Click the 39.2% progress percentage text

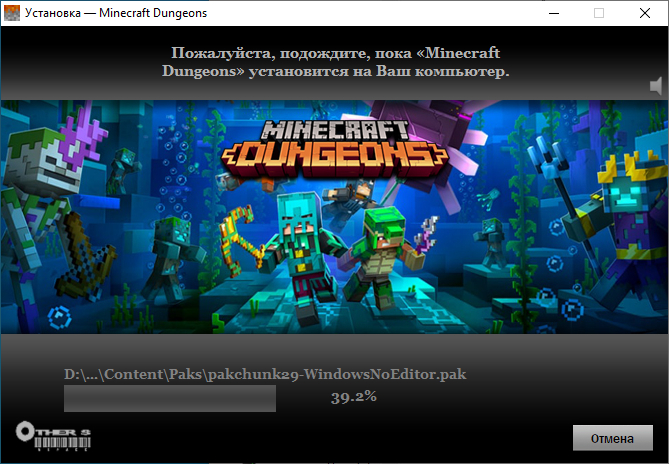point(353,397)
